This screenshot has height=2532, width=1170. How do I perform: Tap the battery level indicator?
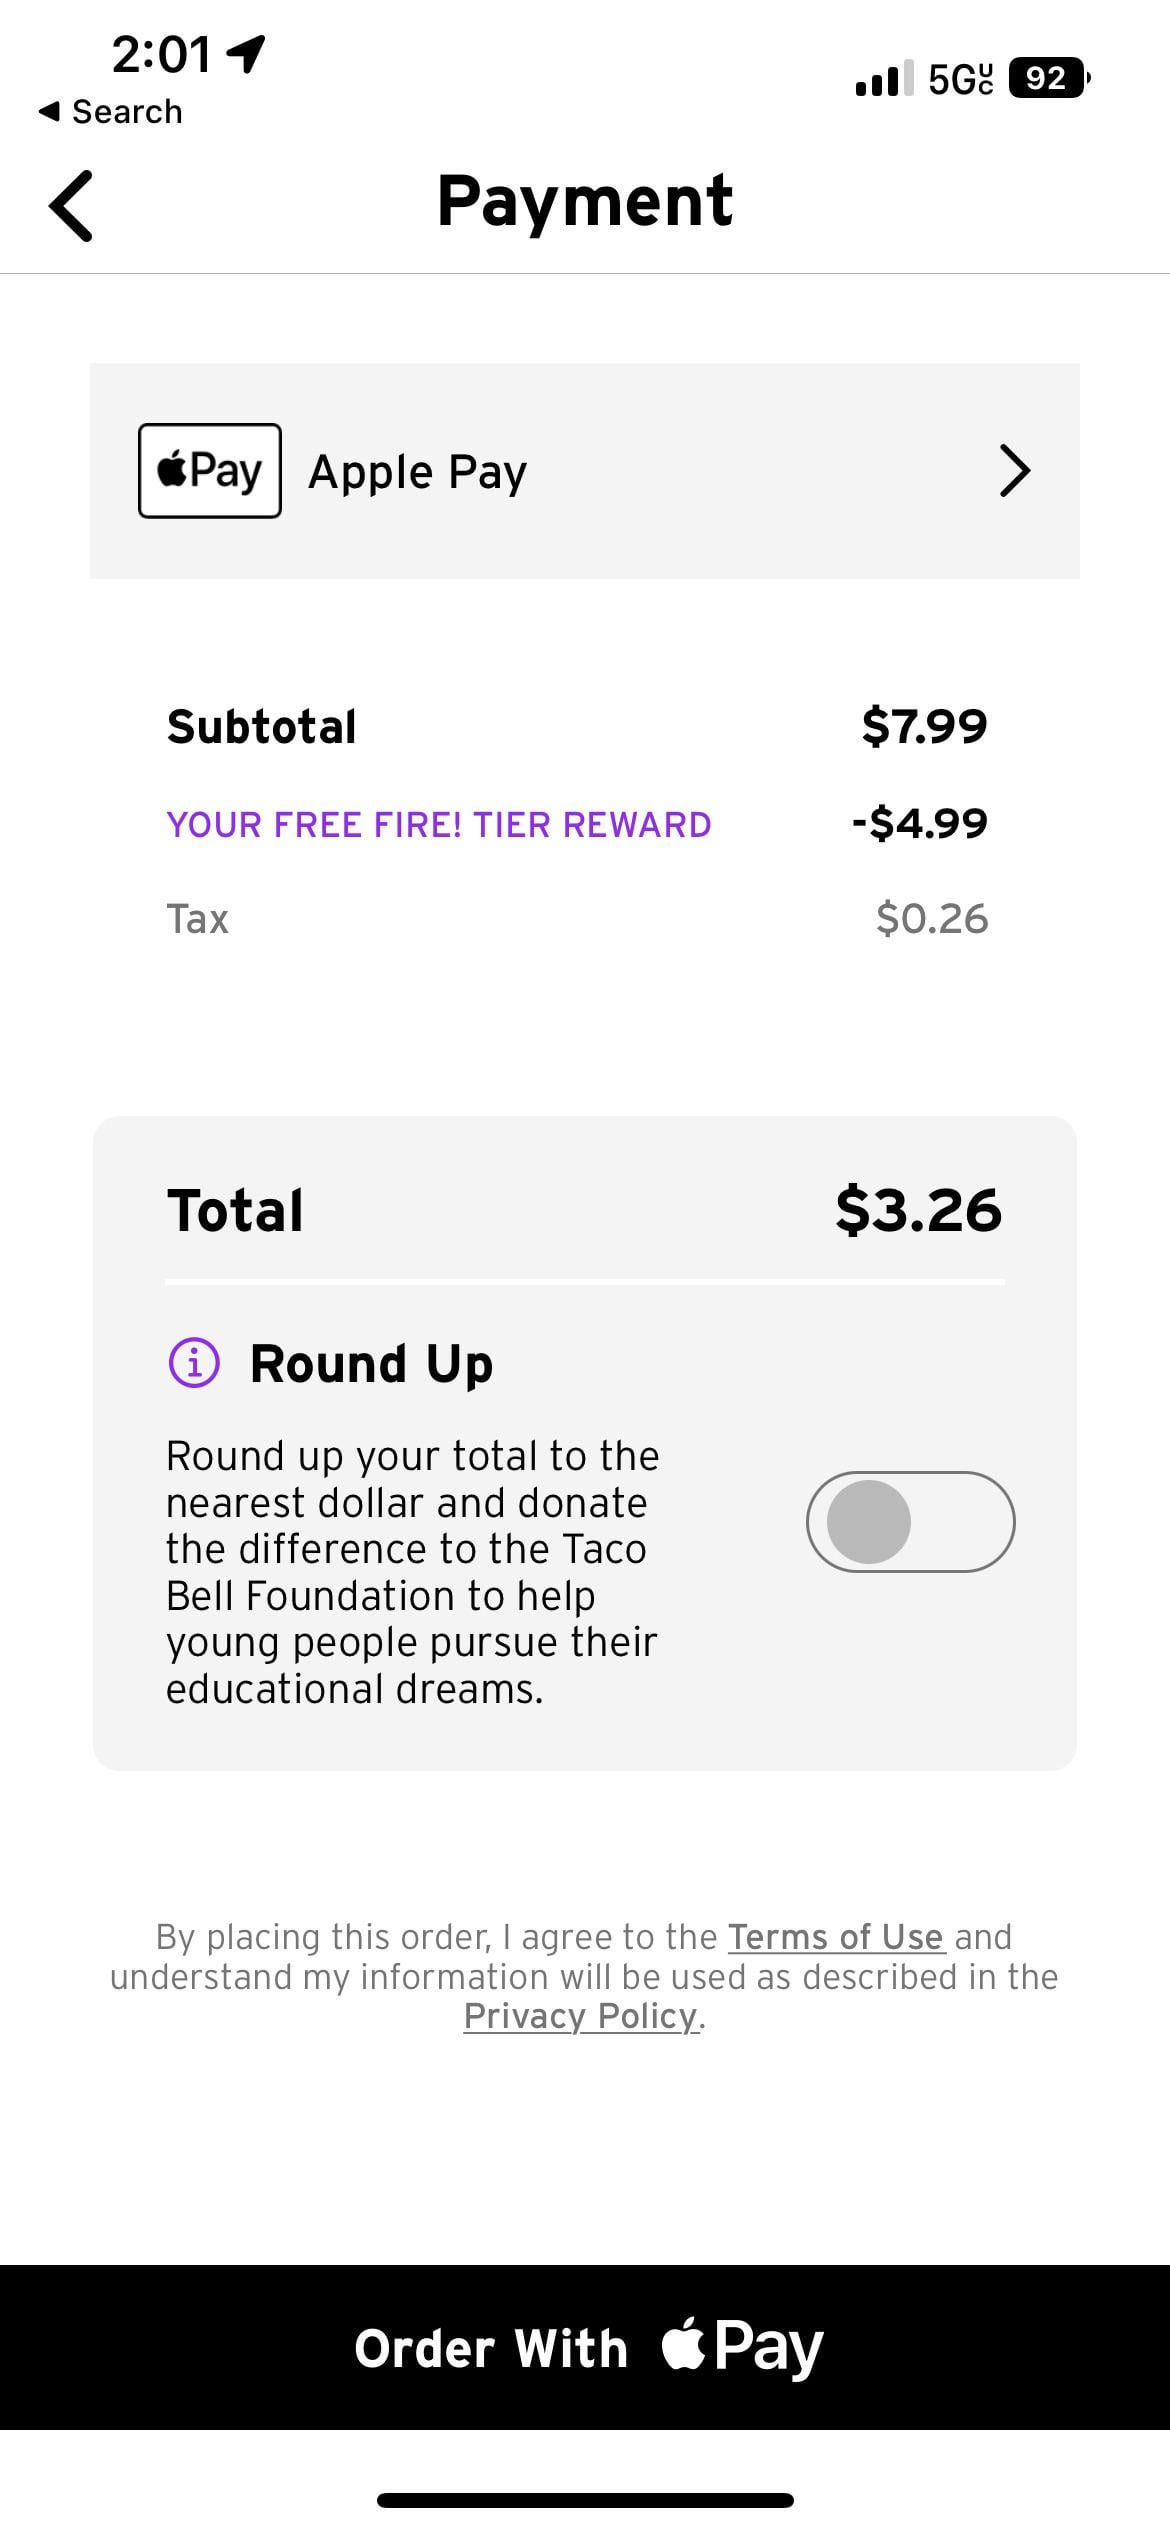1049,78
